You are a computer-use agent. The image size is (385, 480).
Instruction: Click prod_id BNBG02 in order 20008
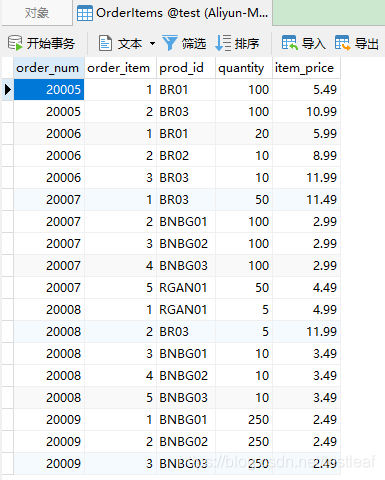186,376
